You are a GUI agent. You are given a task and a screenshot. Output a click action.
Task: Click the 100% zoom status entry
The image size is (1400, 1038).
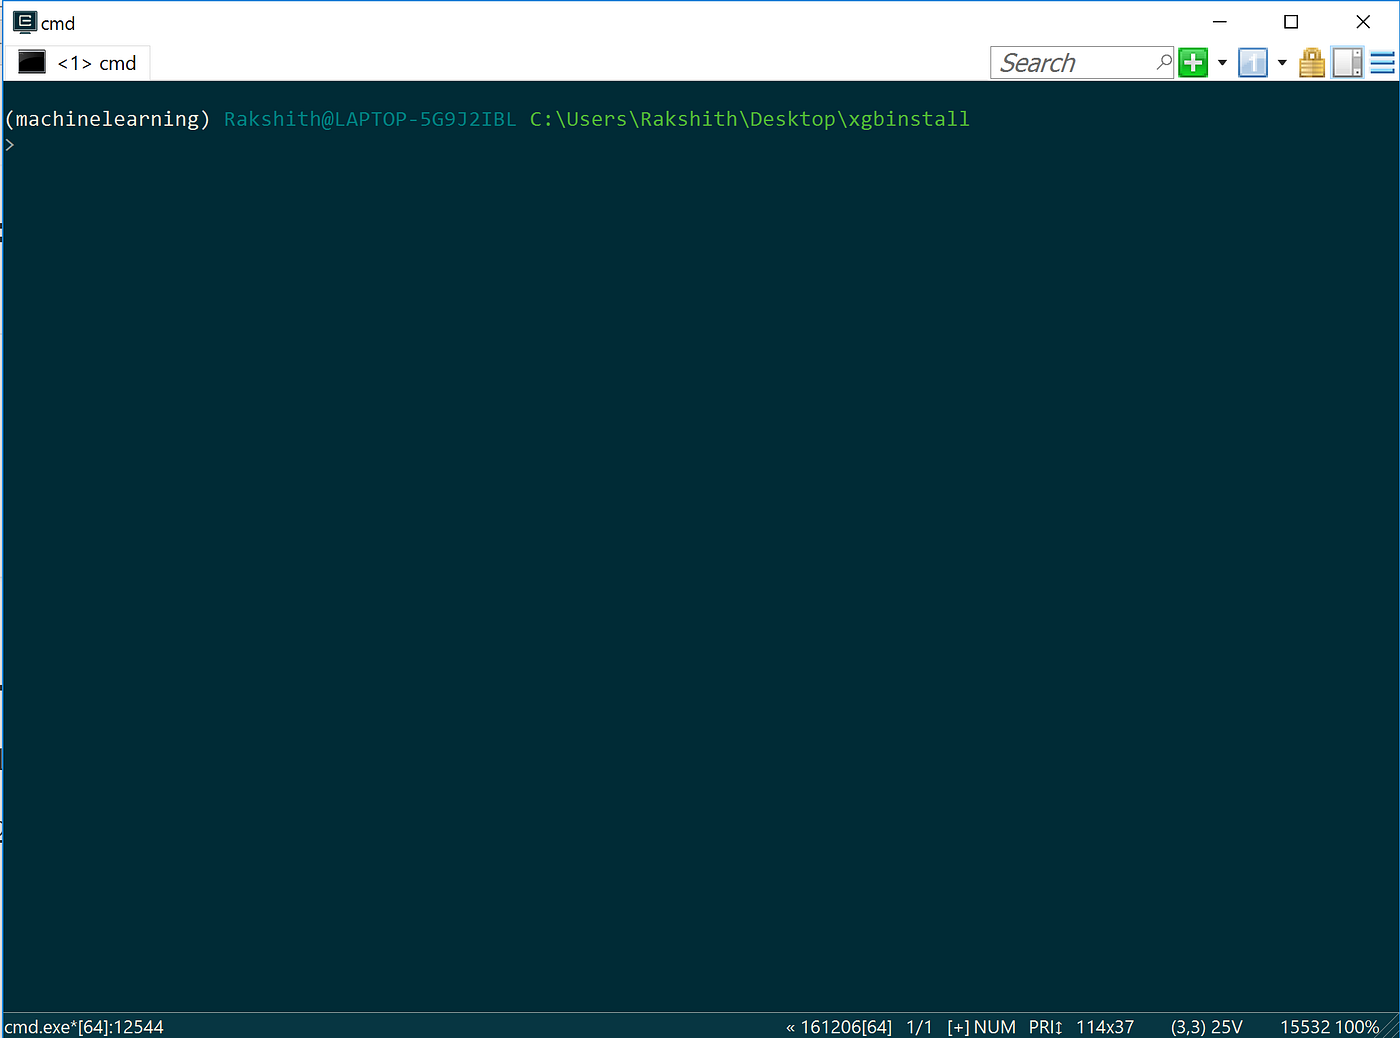[x=1357, y=1027]
